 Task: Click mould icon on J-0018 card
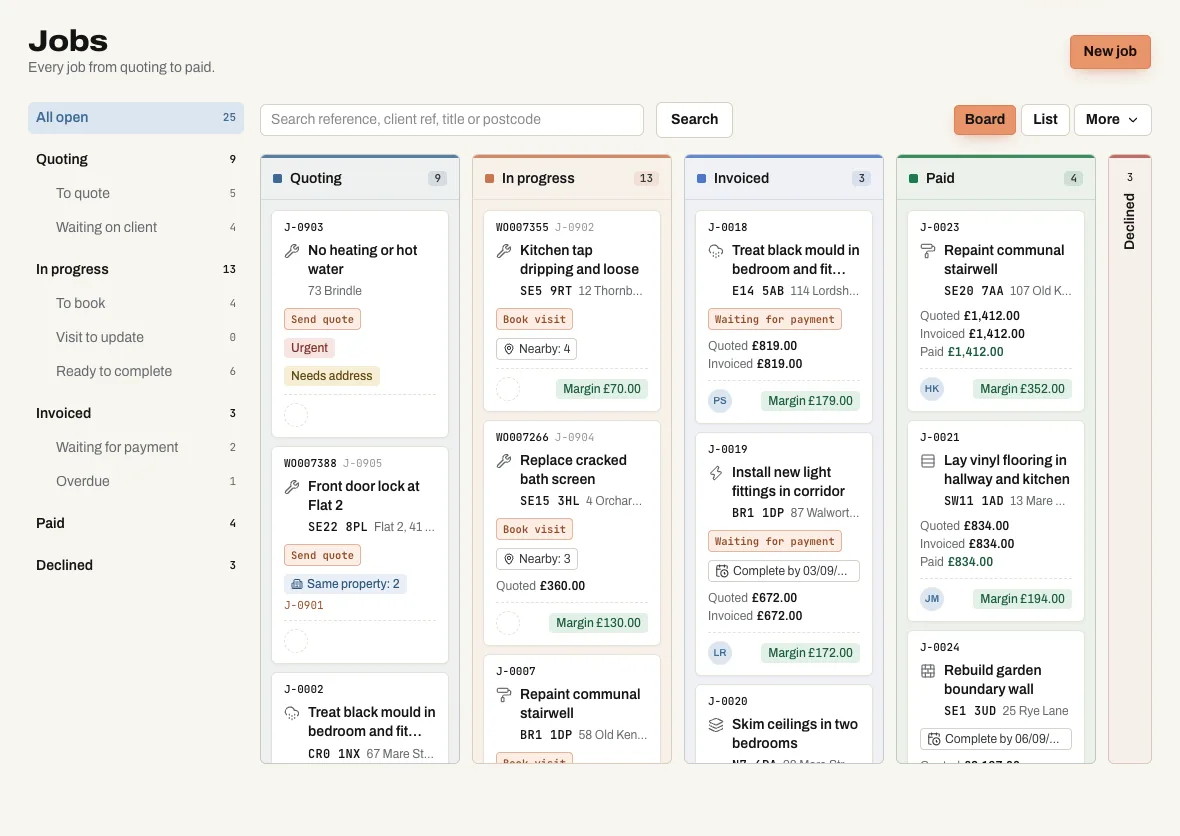click(x=716, y=251)
